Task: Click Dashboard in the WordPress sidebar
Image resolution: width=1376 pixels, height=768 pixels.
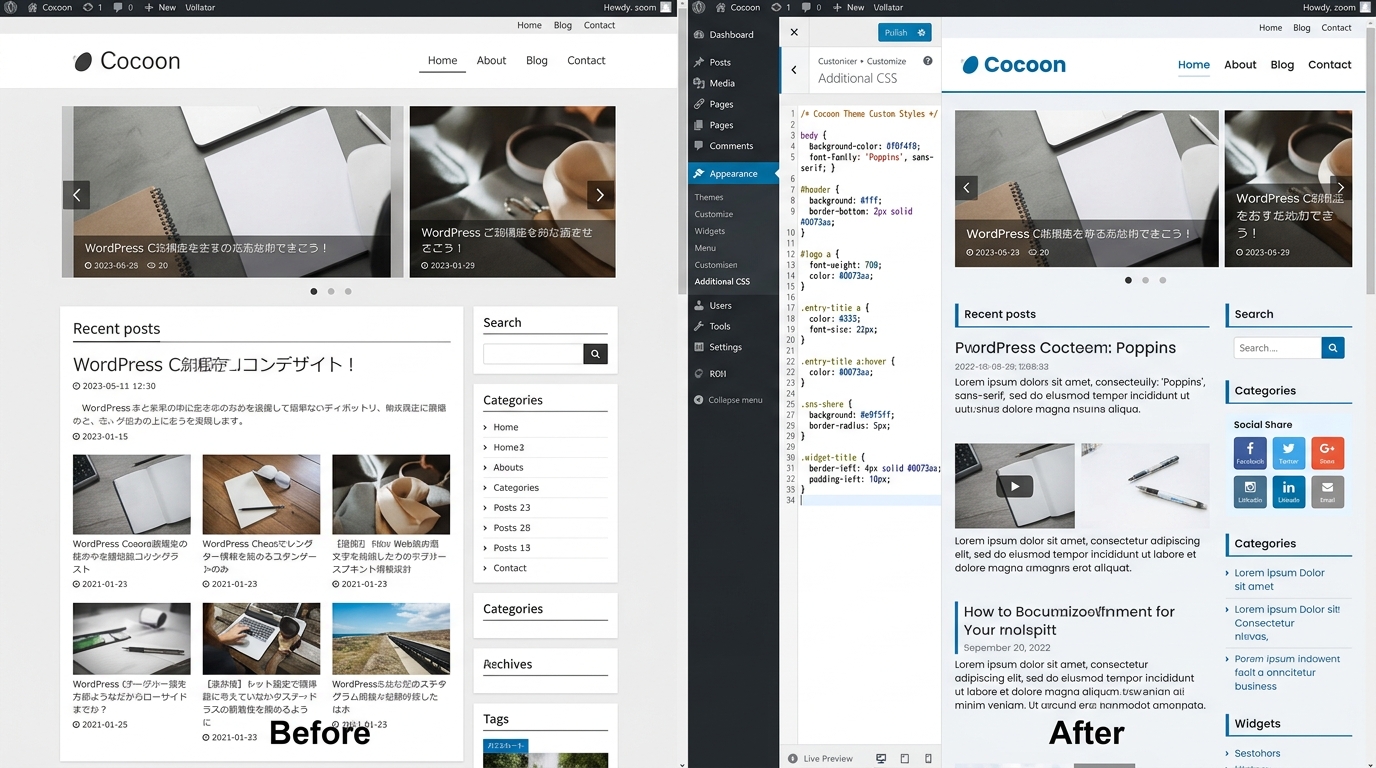Action: pyautogui.click(x=733, y=34)
